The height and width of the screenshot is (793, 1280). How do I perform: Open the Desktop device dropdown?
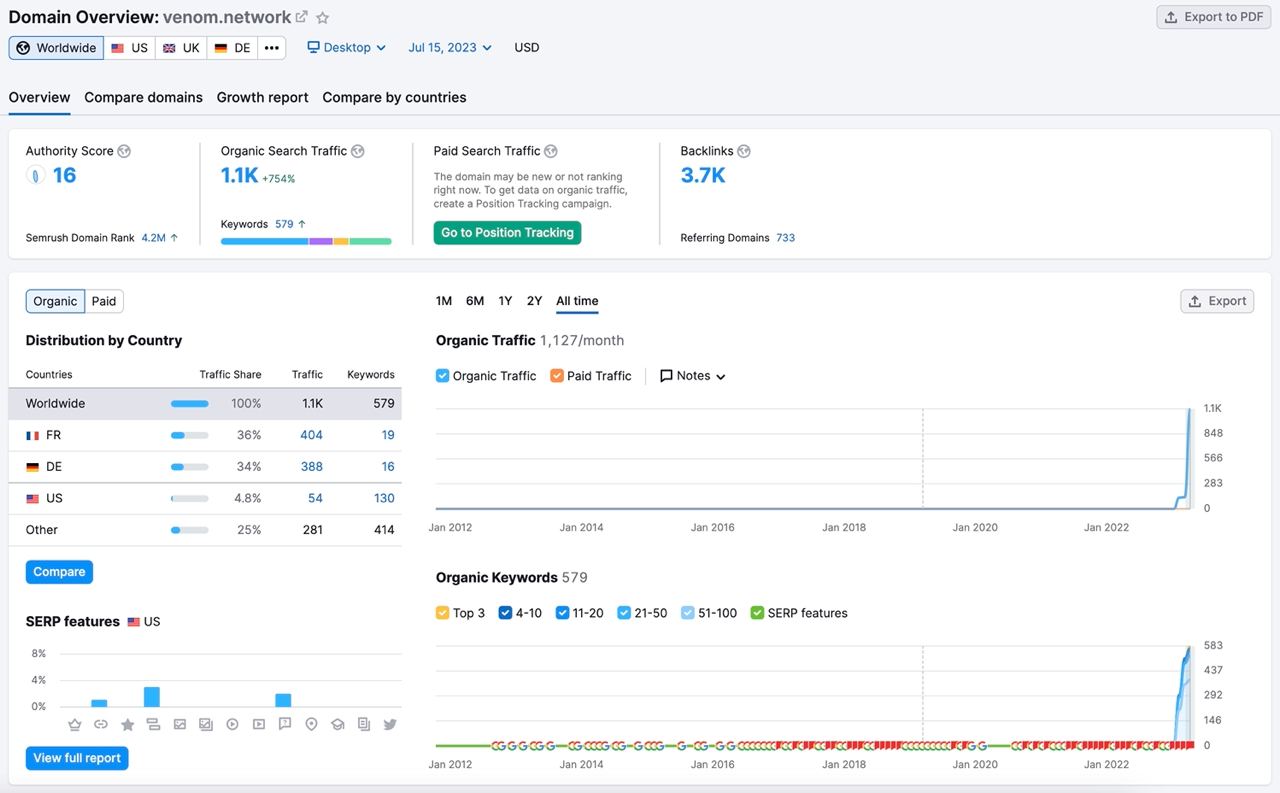coord(346,47)
